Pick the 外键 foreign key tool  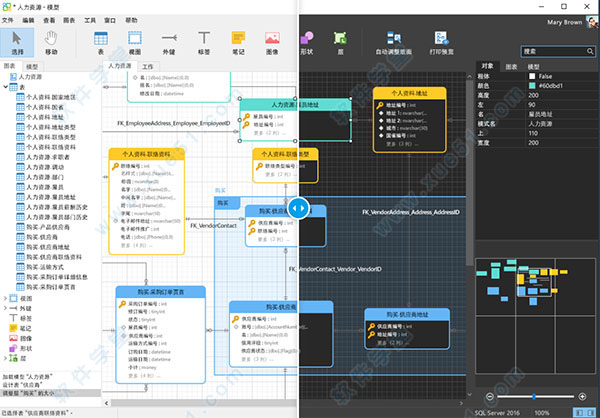pyautogui.click(x=168, y=41)
